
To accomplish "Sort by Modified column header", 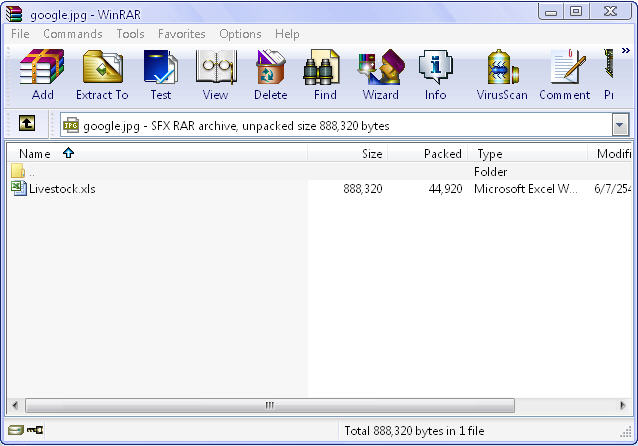I will coord(610,153).
